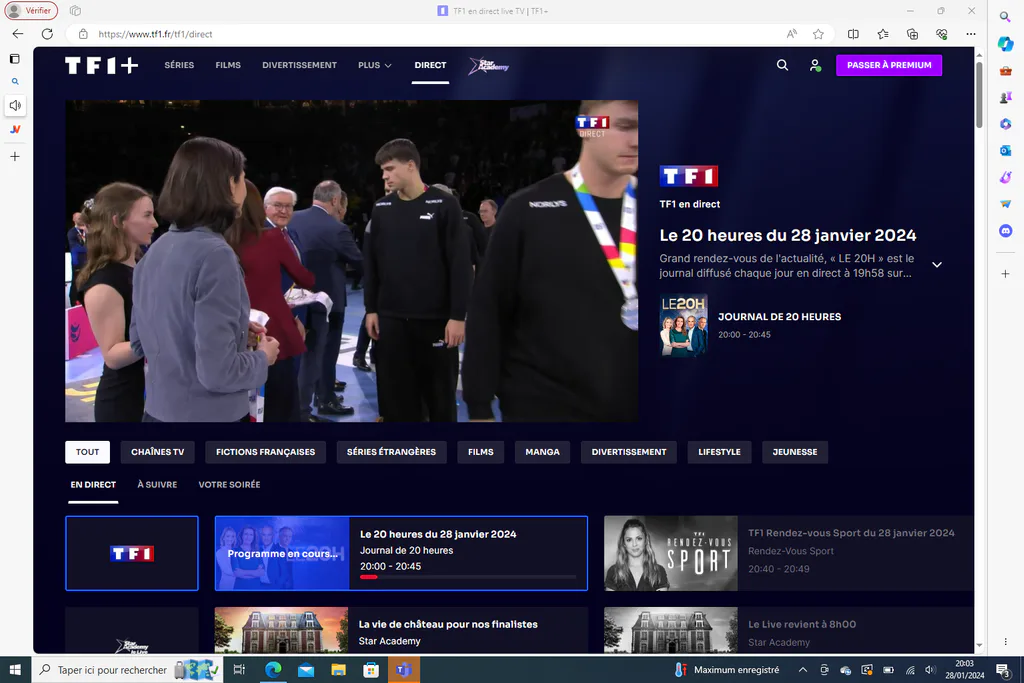Open Microsoft Teams from the taskbar
This screenshot has height=683, width=1024.
coord(404,670)
